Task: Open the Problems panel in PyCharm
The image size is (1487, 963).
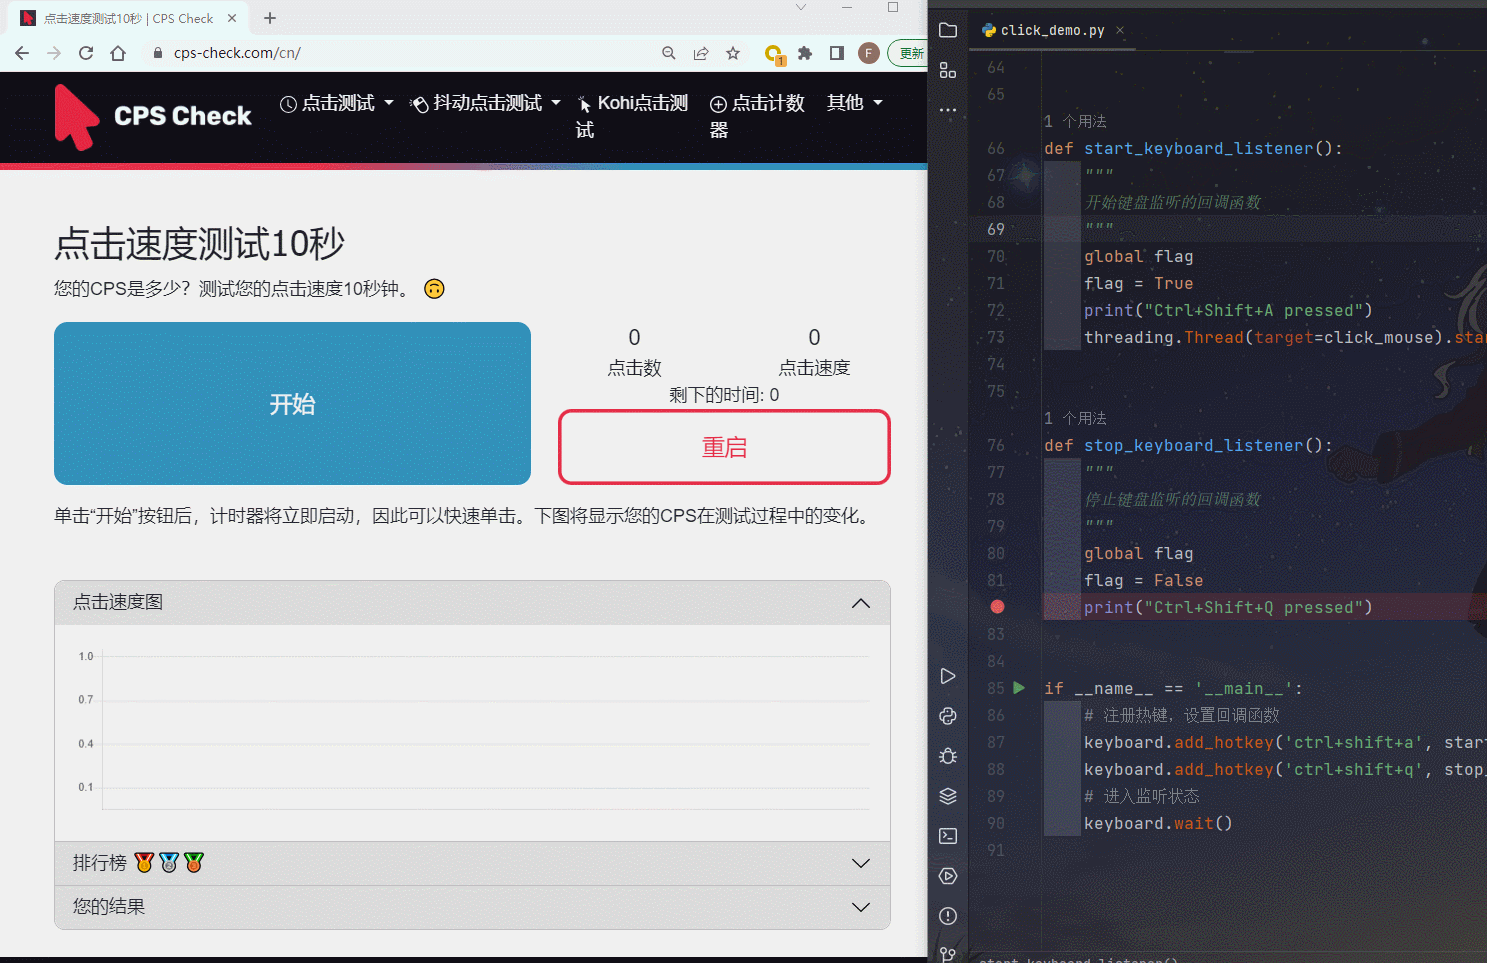Action: pyautogui.click(x=947, y=916)
